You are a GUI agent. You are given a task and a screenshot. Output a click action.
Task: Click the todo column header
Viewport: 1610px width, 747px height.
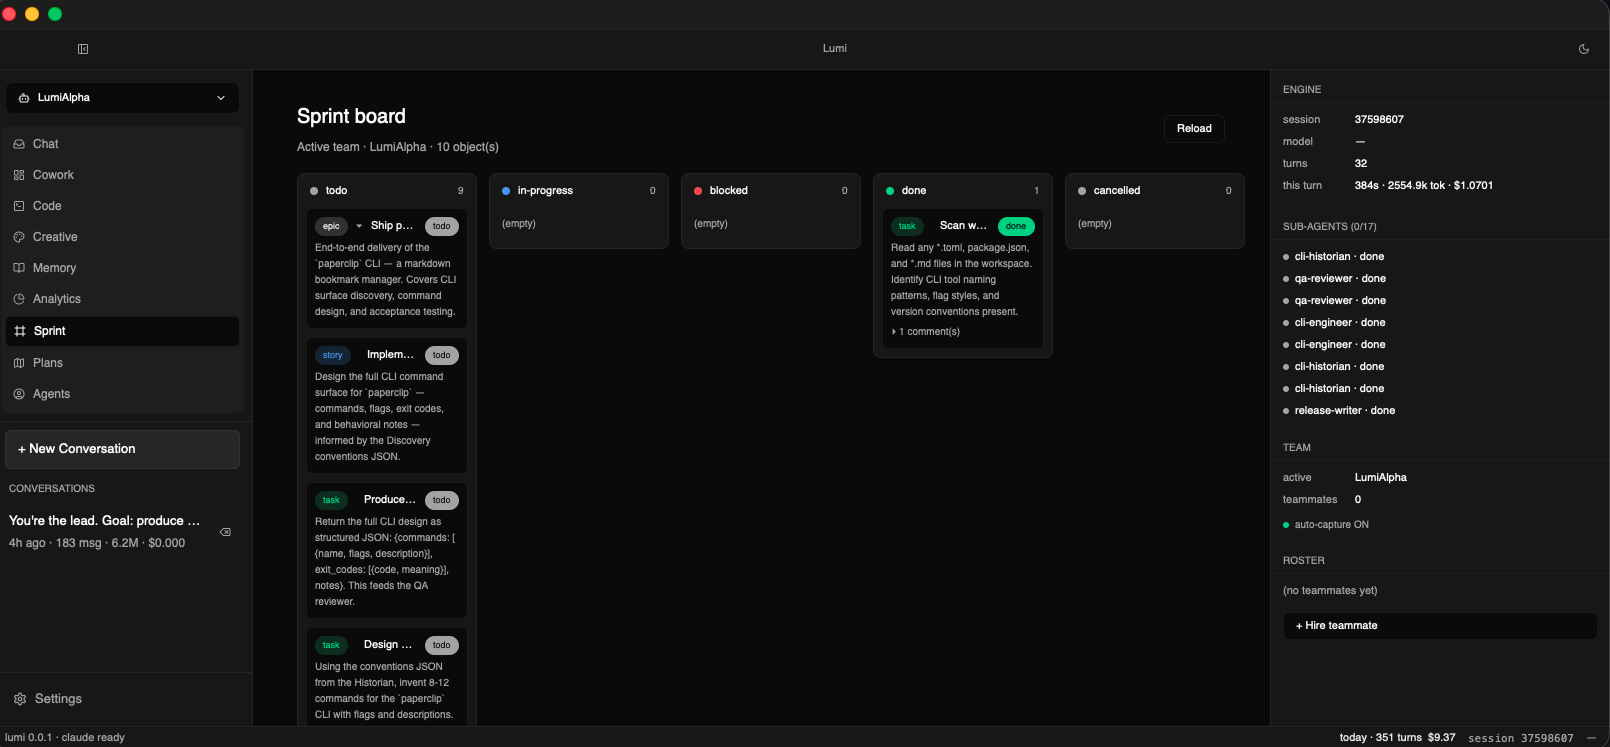tap(386, 191)
